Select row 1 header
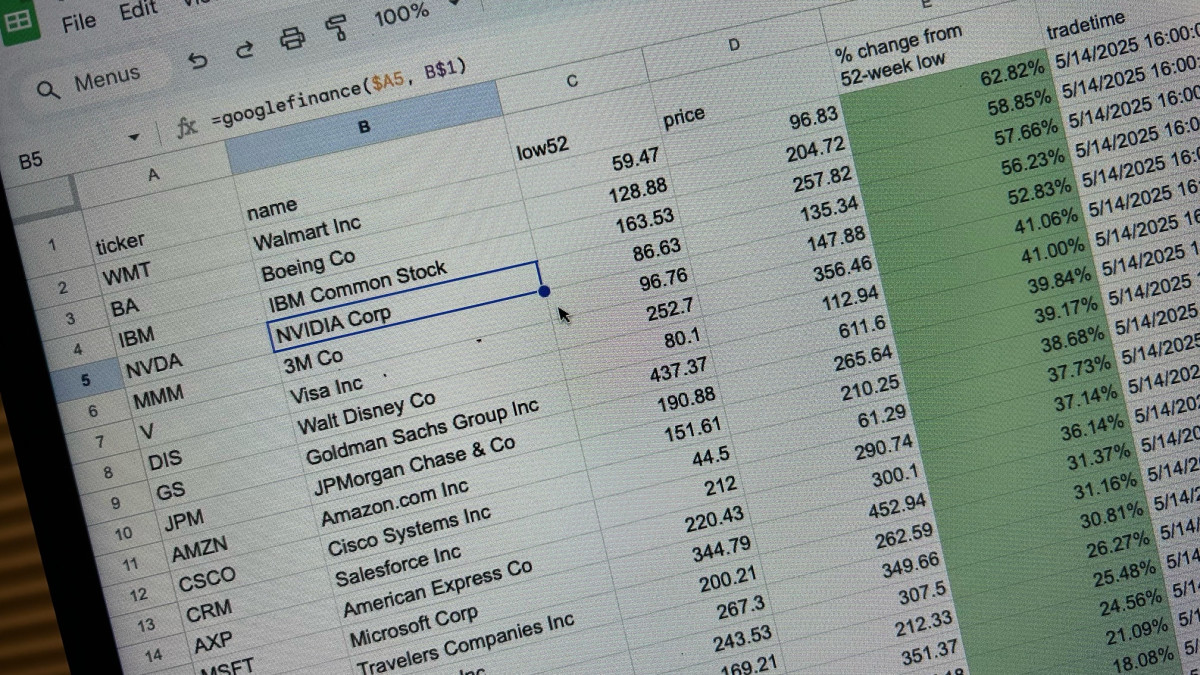The height and width of the screenshot is (675, 1200). (x=50, y=243)
